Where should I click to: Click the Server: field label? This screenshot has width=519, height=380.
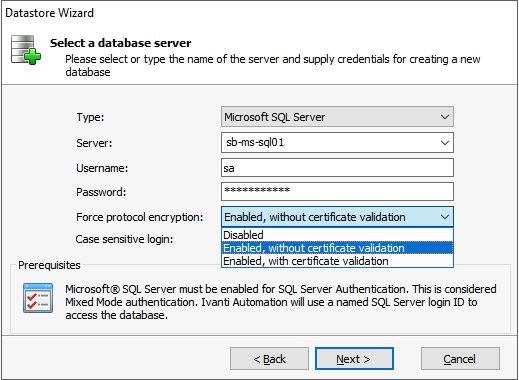pyautogui.click(x=94, y=143)
